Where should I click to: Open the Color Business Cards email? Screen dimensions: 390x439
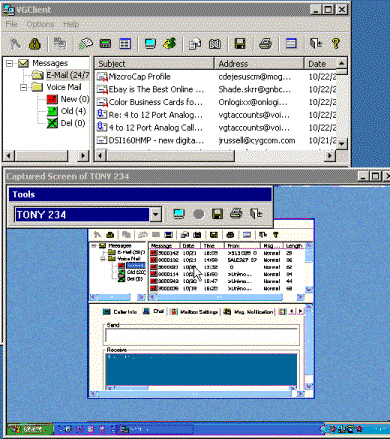click(x=155, y=102)
